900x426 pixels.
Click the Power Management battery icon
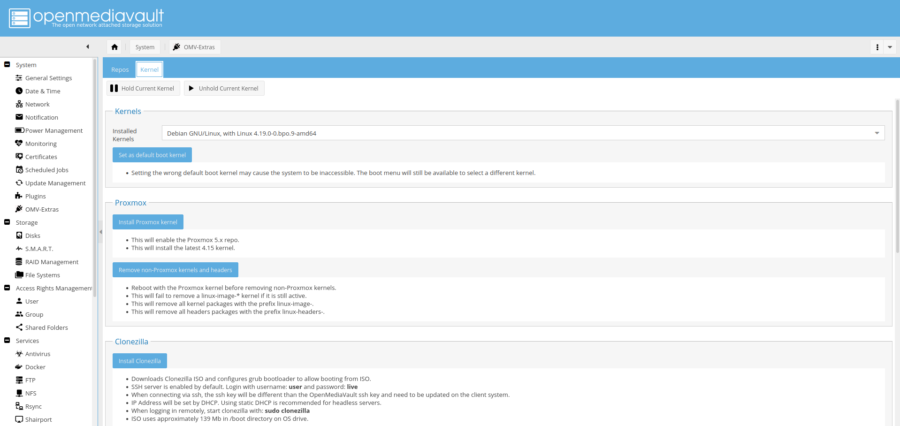[x=20, y=130]
